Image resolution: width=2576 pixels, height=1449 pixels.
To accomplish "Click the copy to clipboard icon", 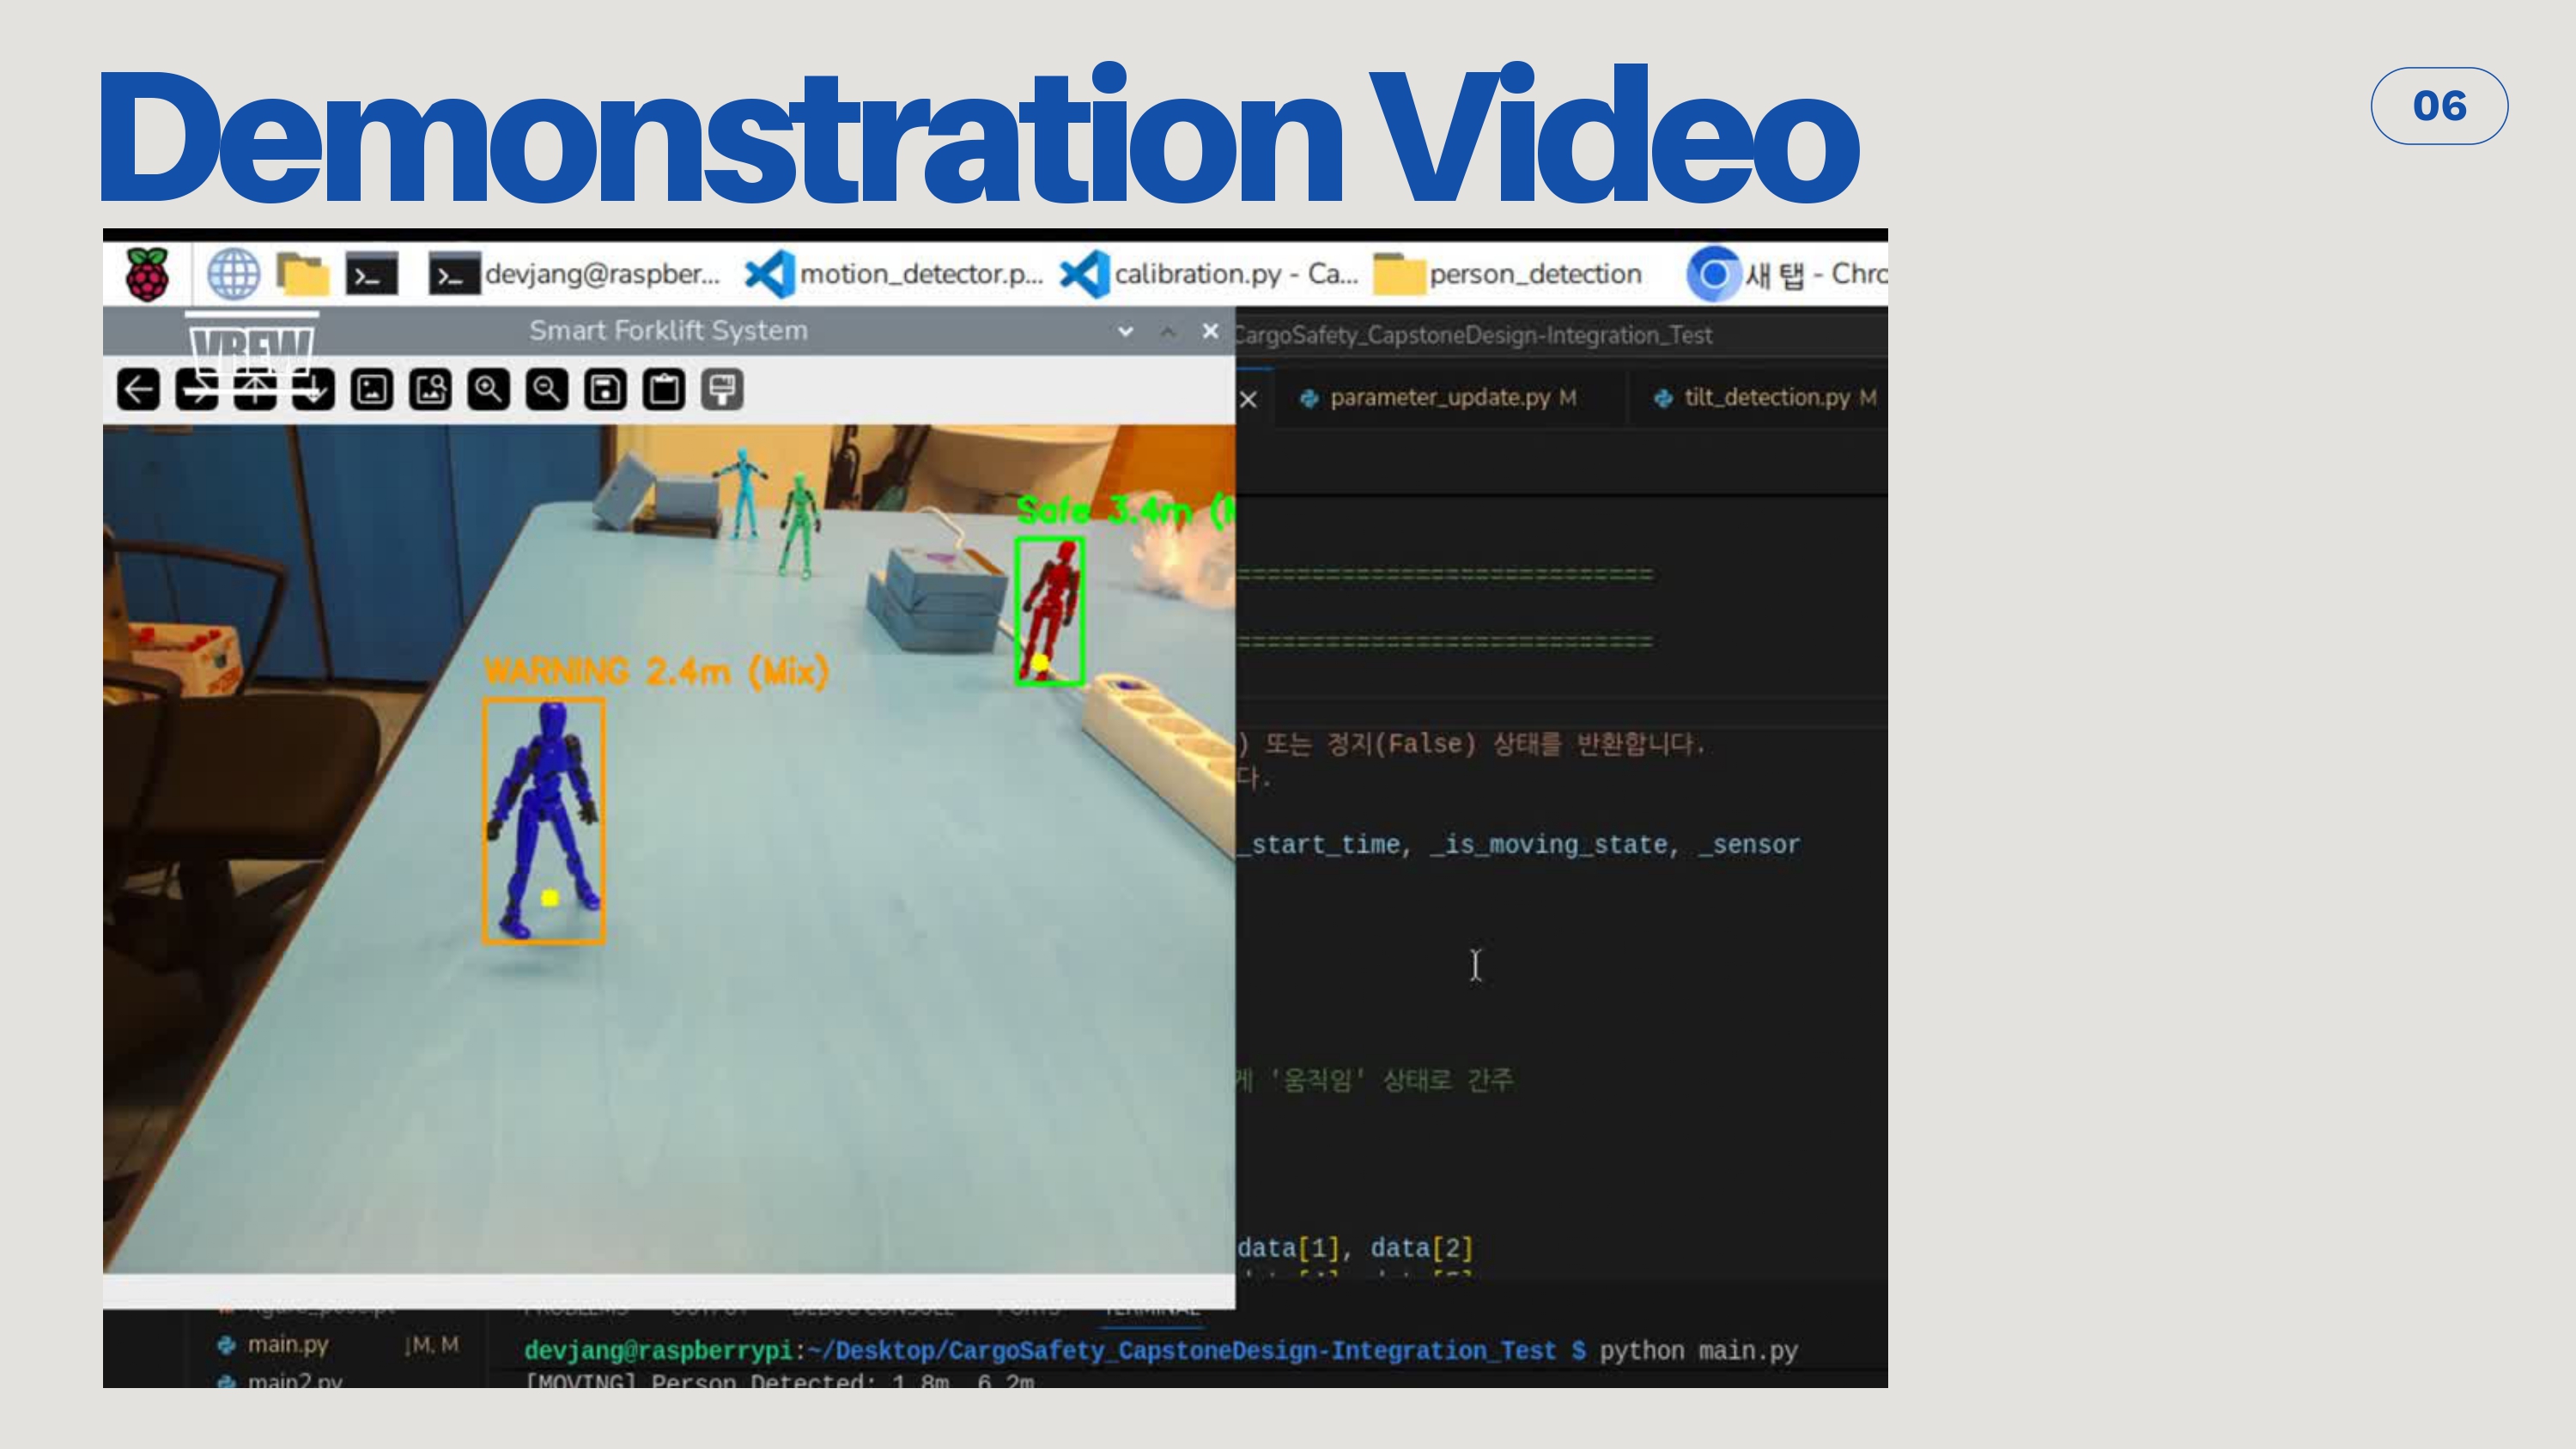I will (664, 389).
